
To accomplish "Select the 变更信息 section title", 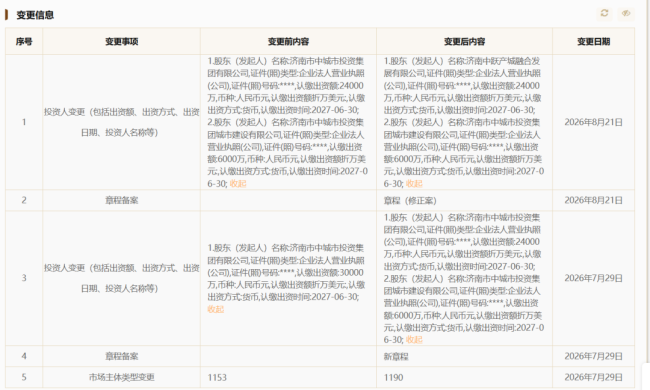I will (35, 15).
